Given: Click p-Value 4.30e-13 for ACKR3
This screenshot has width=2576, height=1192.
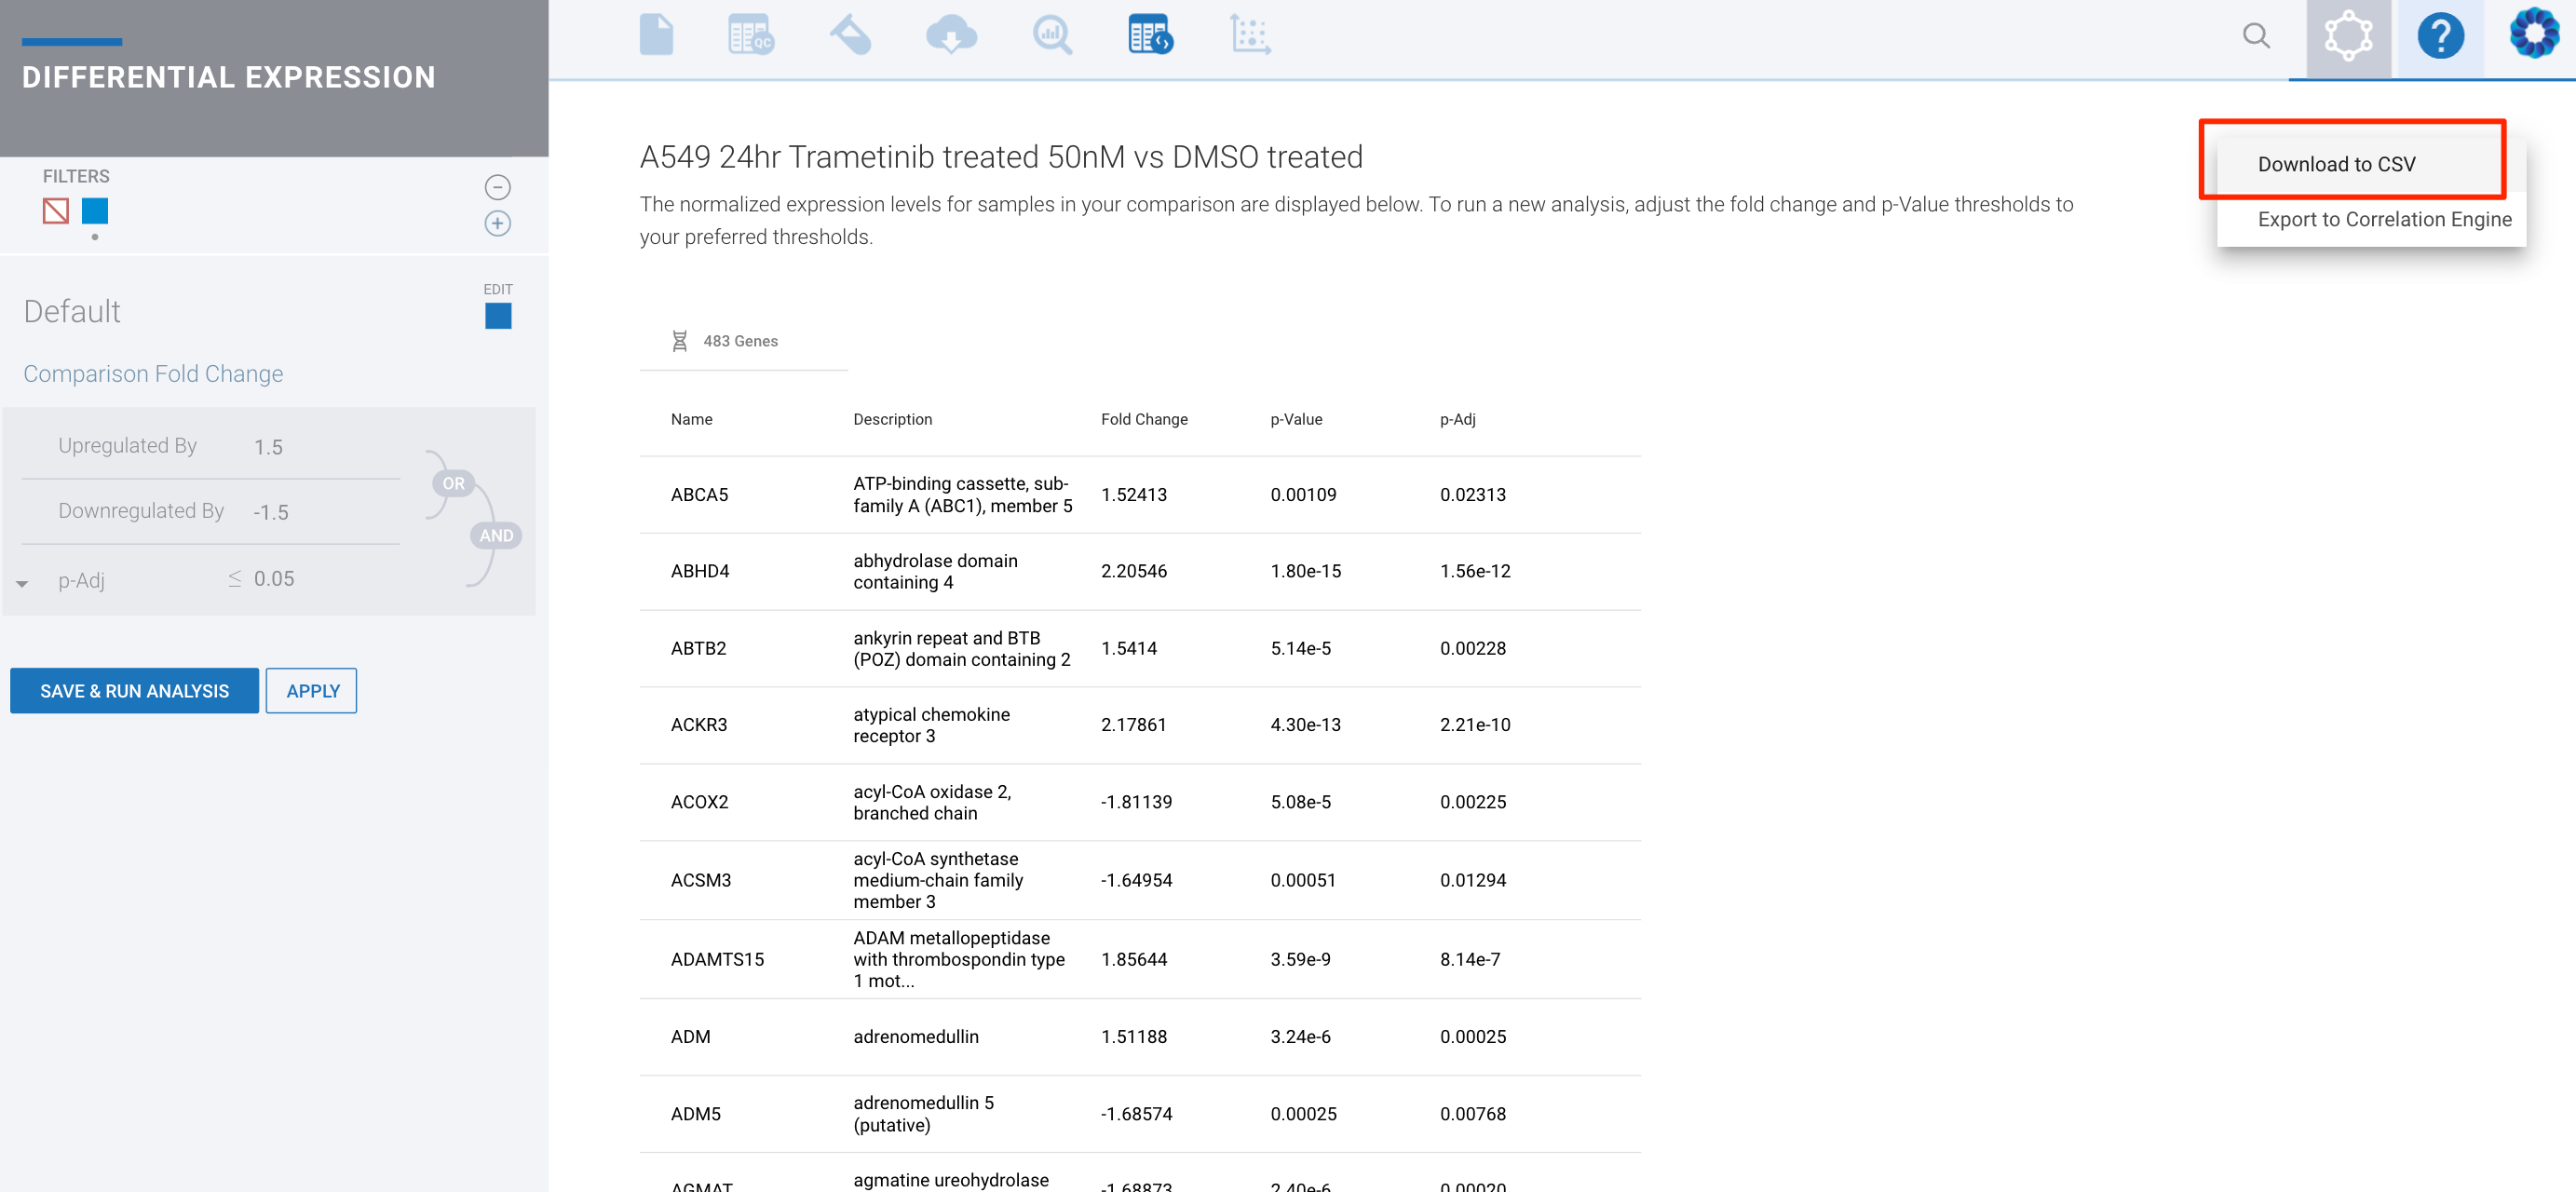Looking at the screenshot, I should point(1305,724).
